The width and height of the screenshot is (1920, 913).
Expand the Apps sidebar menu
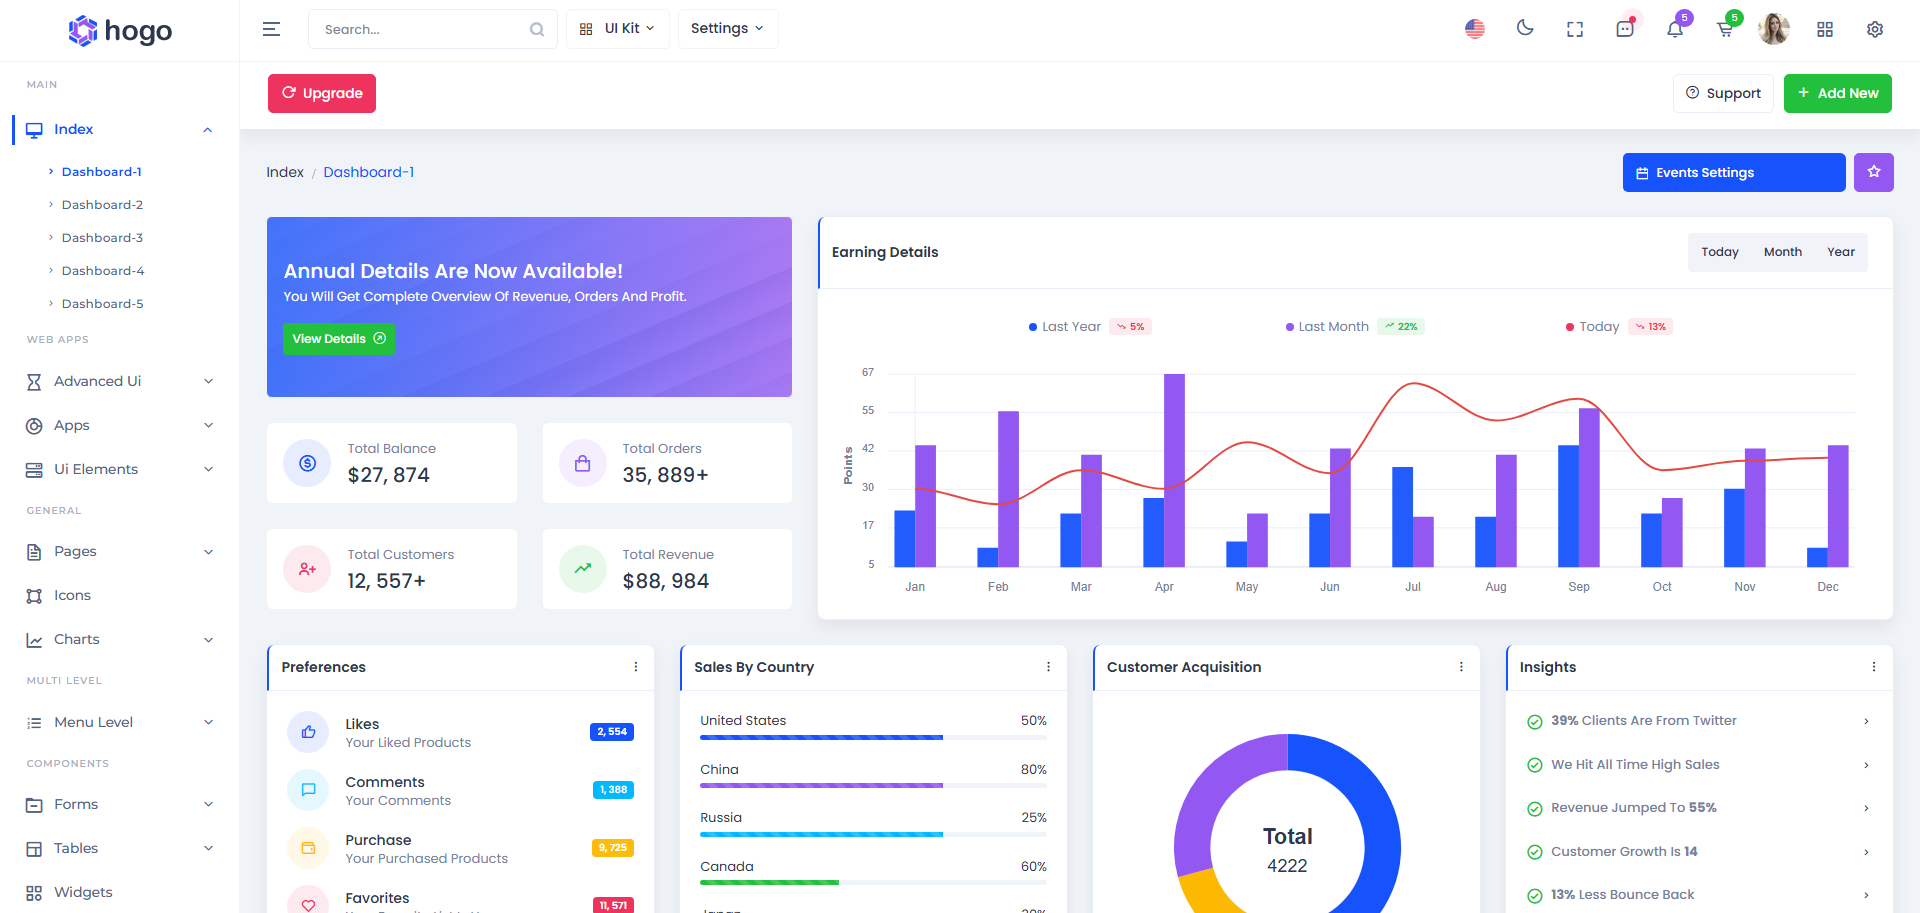pos(120,425)
